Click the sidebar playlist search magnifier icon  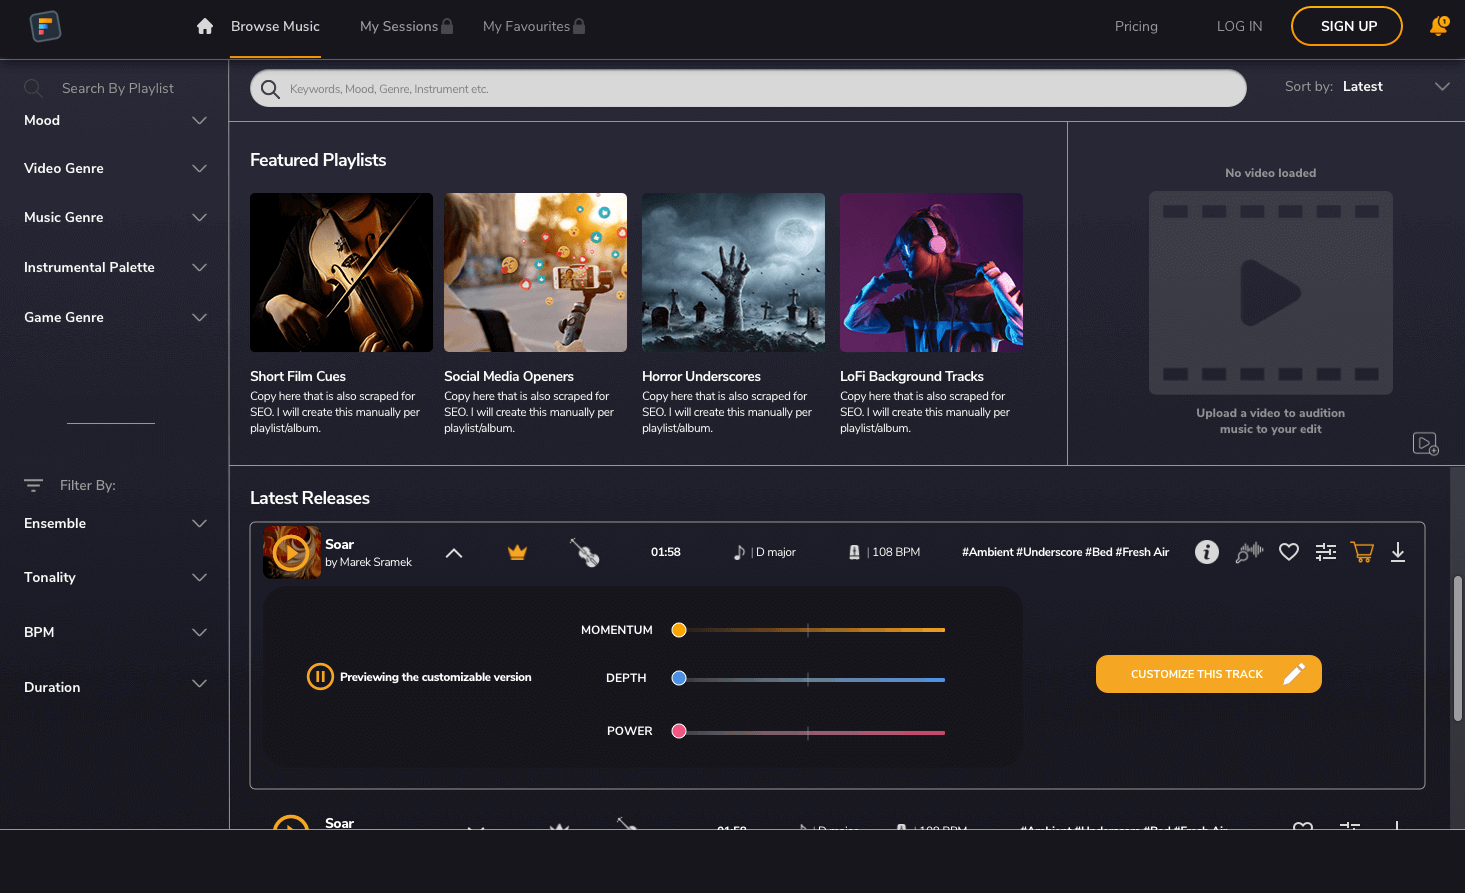click(x=33, y=88)
